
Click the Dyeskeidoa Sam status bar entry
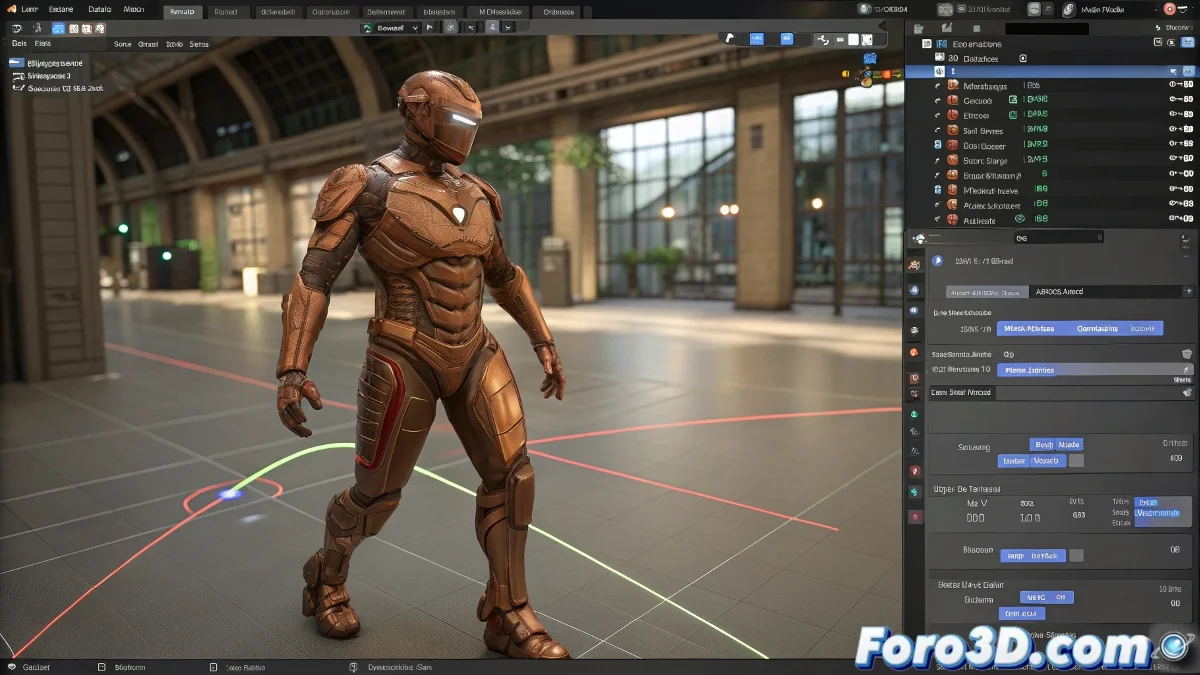click(400, 667)
